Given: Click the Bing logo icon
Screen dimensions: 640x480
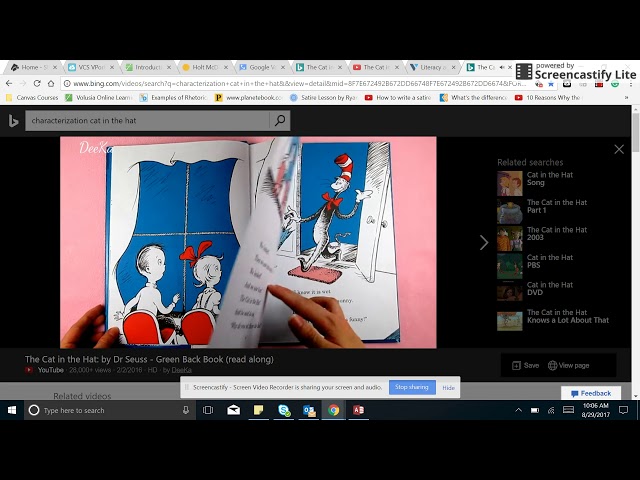Looking at the screenshot, I should point(13,121).
